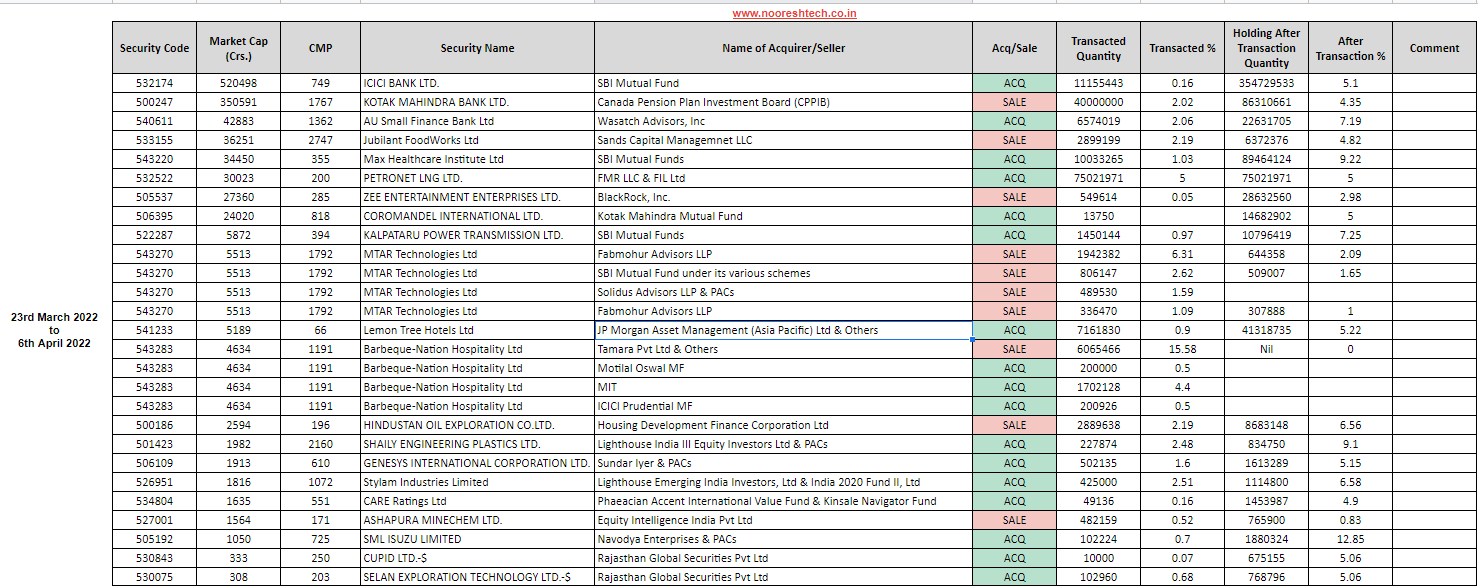Select Canada Pension Plan Investment Board cell
The image size is (1478, 587).
pos(783,102)
